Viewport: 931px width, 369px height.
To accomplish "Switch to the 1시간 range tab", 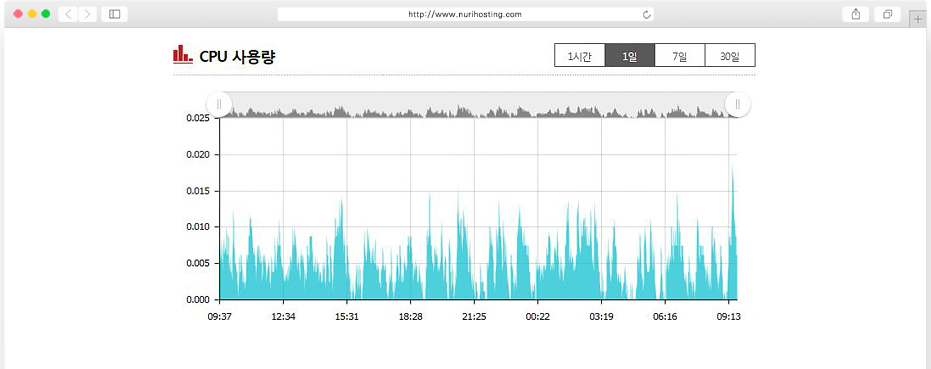I will click(x=580, y=55).
